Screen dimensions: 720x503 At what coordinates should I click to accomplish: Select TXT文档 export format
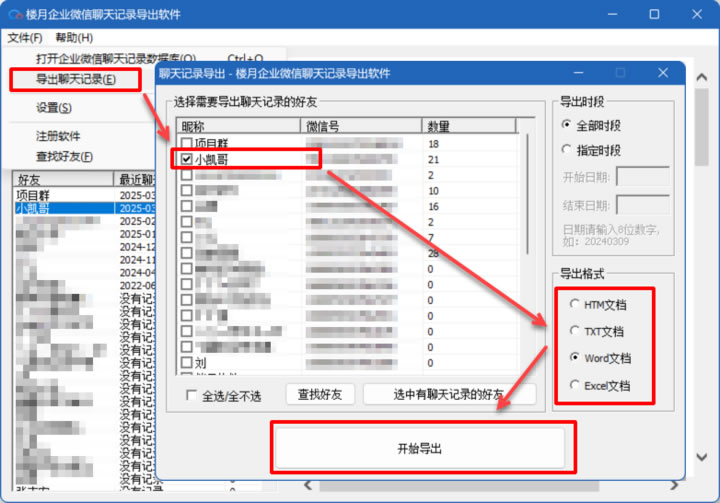pos(574,330)
